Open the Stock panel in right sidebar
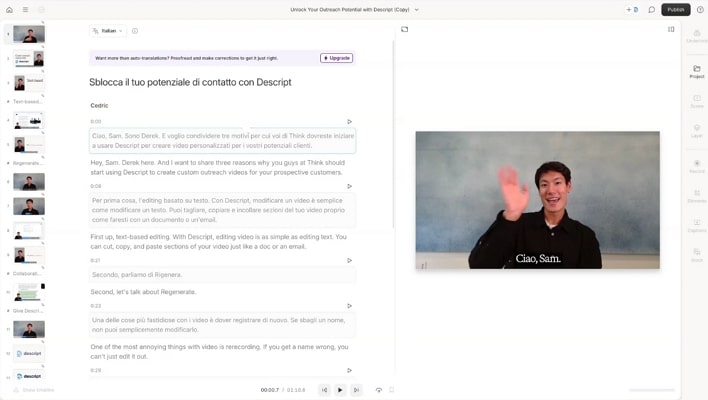This screenshot has width=708, height=400. [x=697, y=255]
